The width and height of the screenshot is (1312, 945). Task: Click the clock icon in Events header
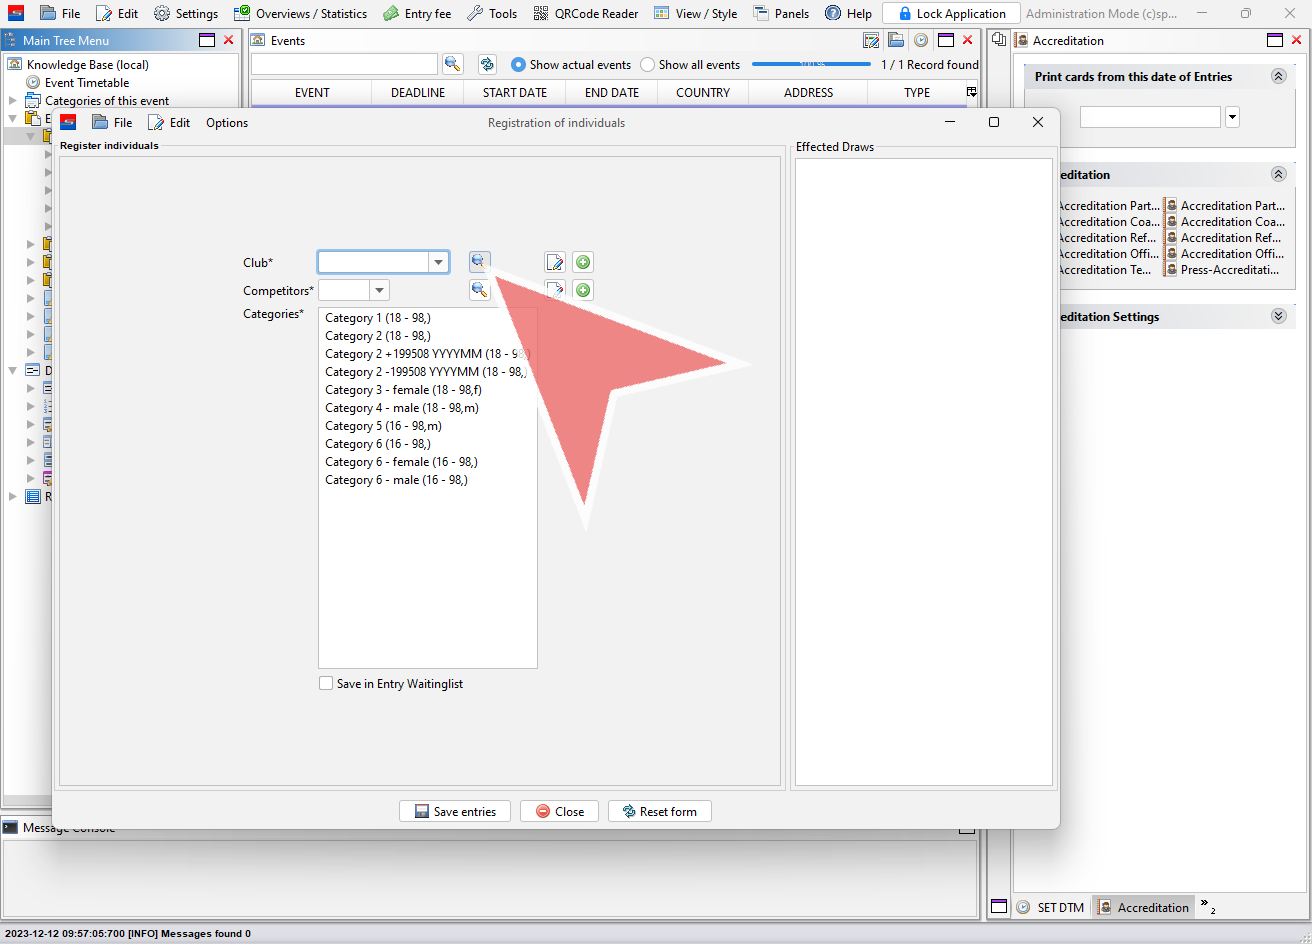tap(920, 40)
